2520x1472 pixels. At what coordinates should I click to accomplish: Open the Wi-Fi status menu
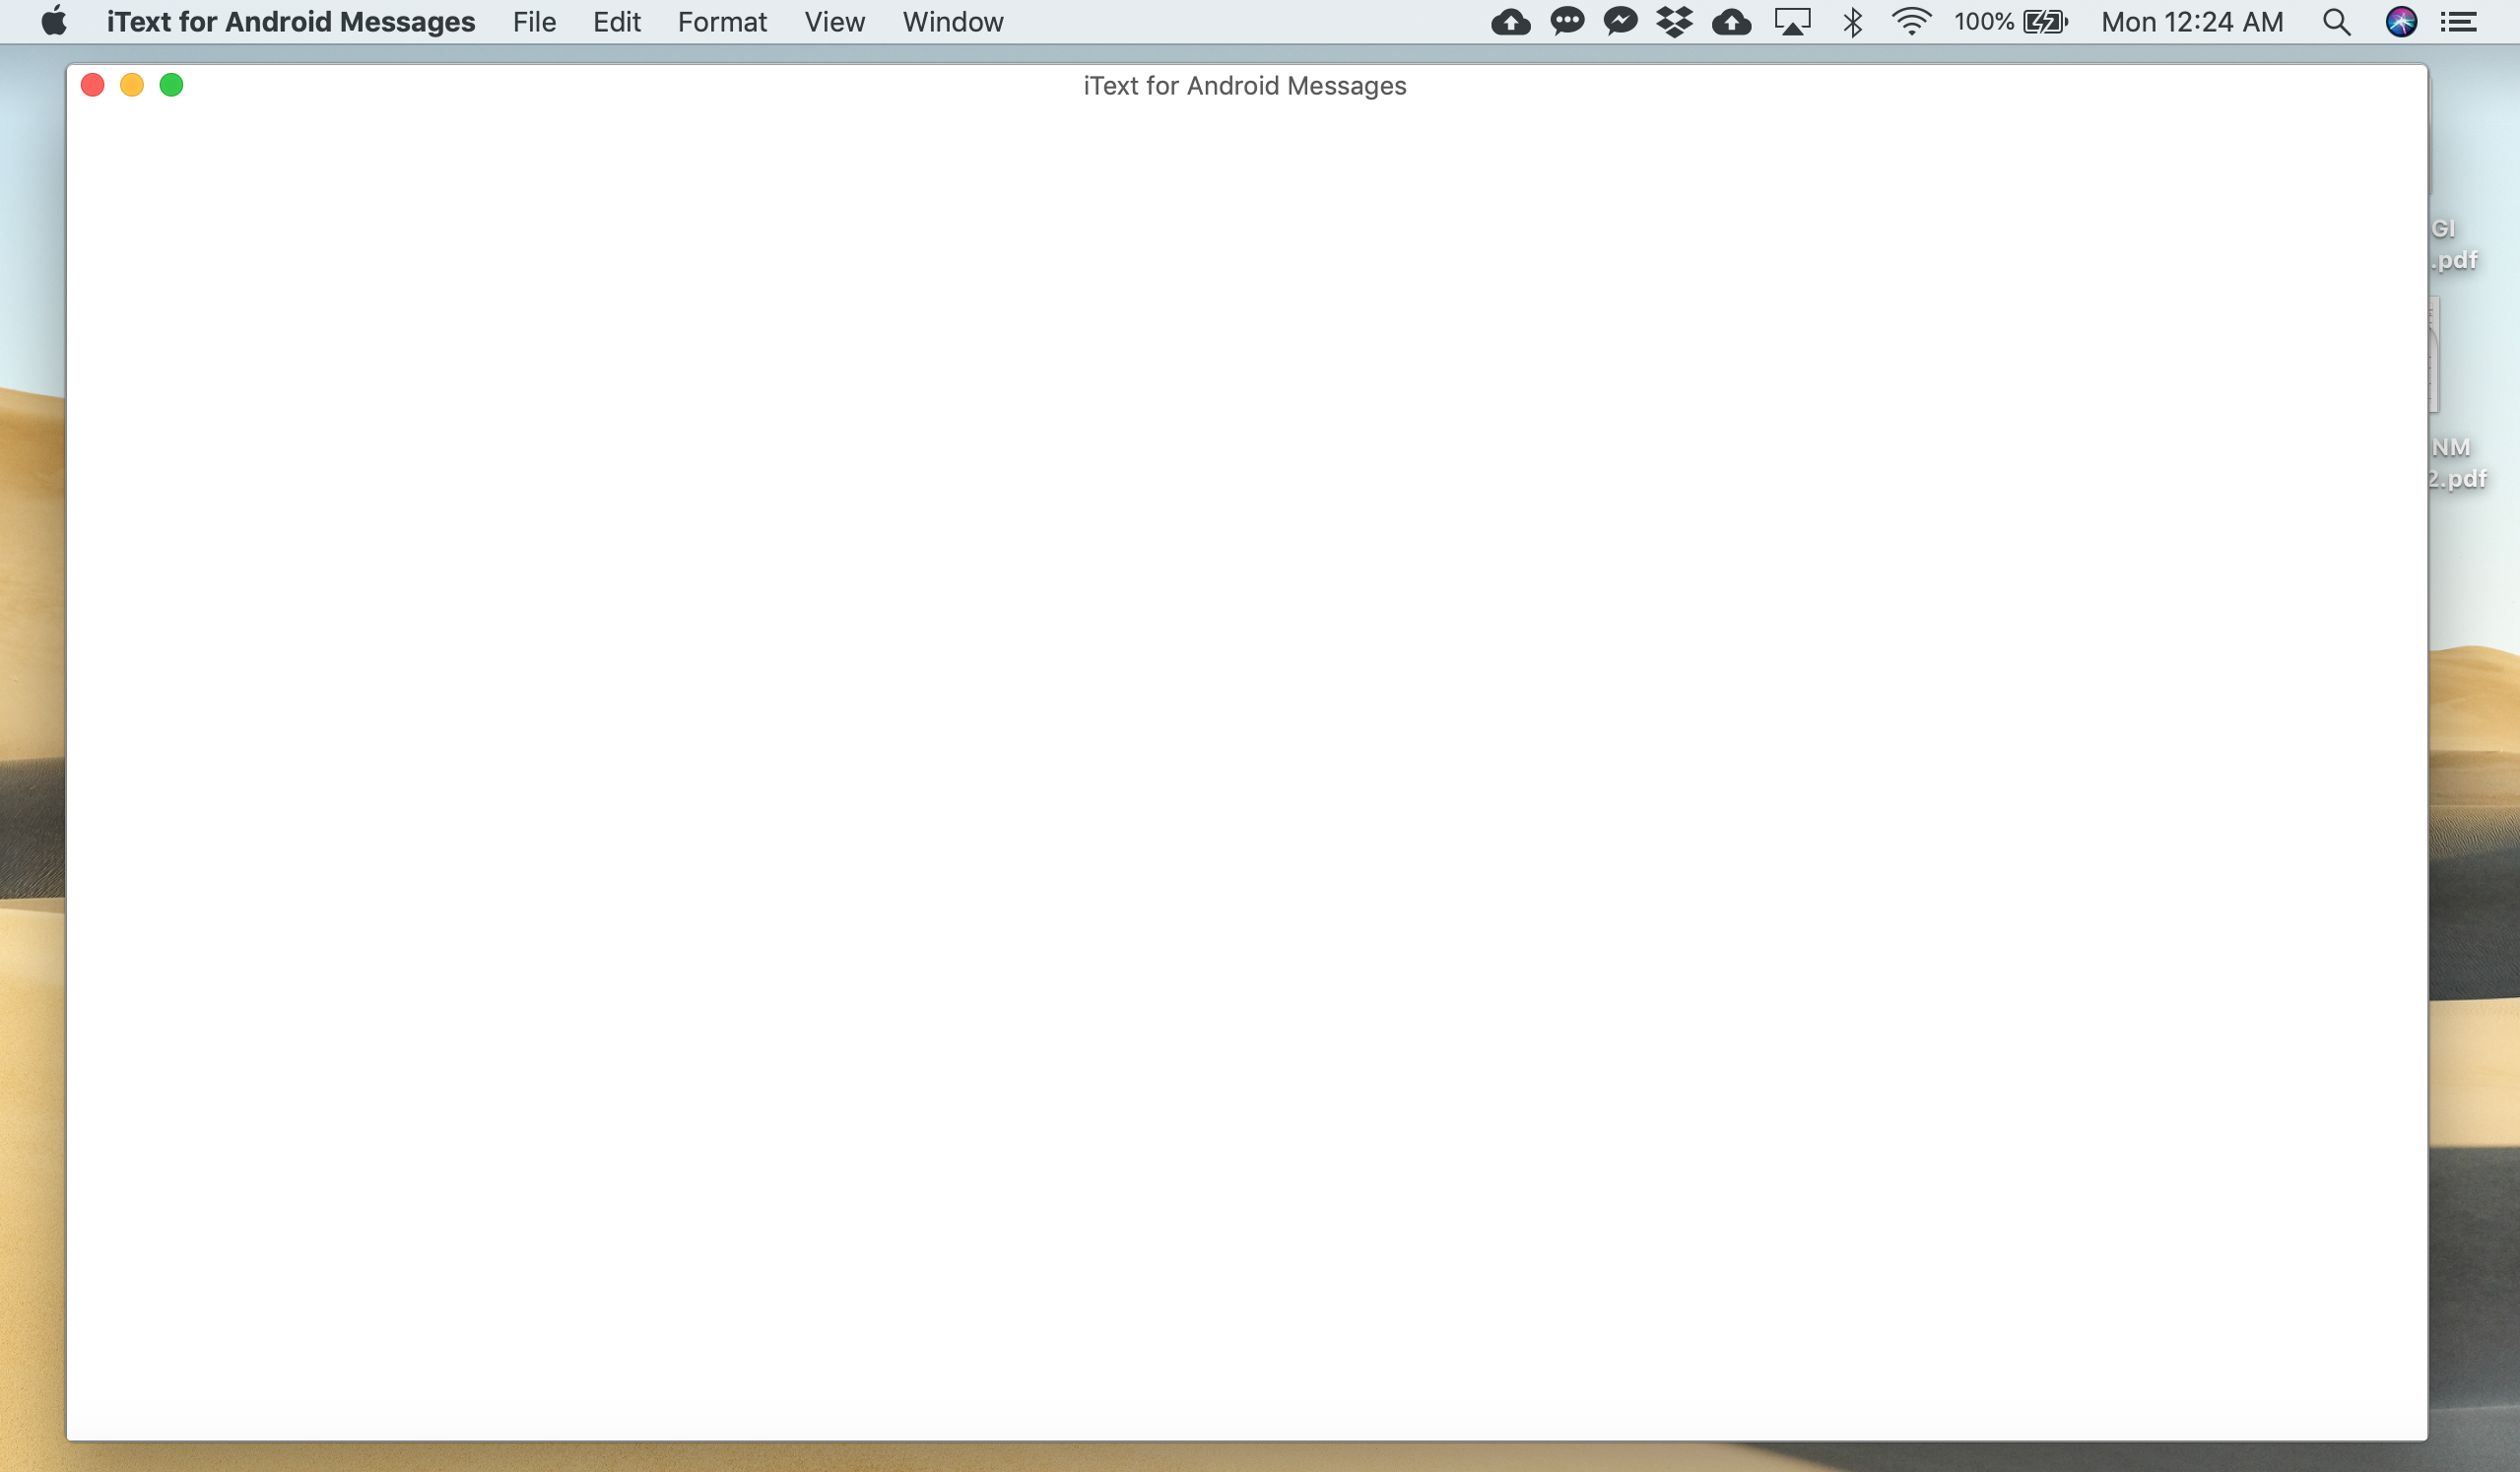click(1911, 22)
